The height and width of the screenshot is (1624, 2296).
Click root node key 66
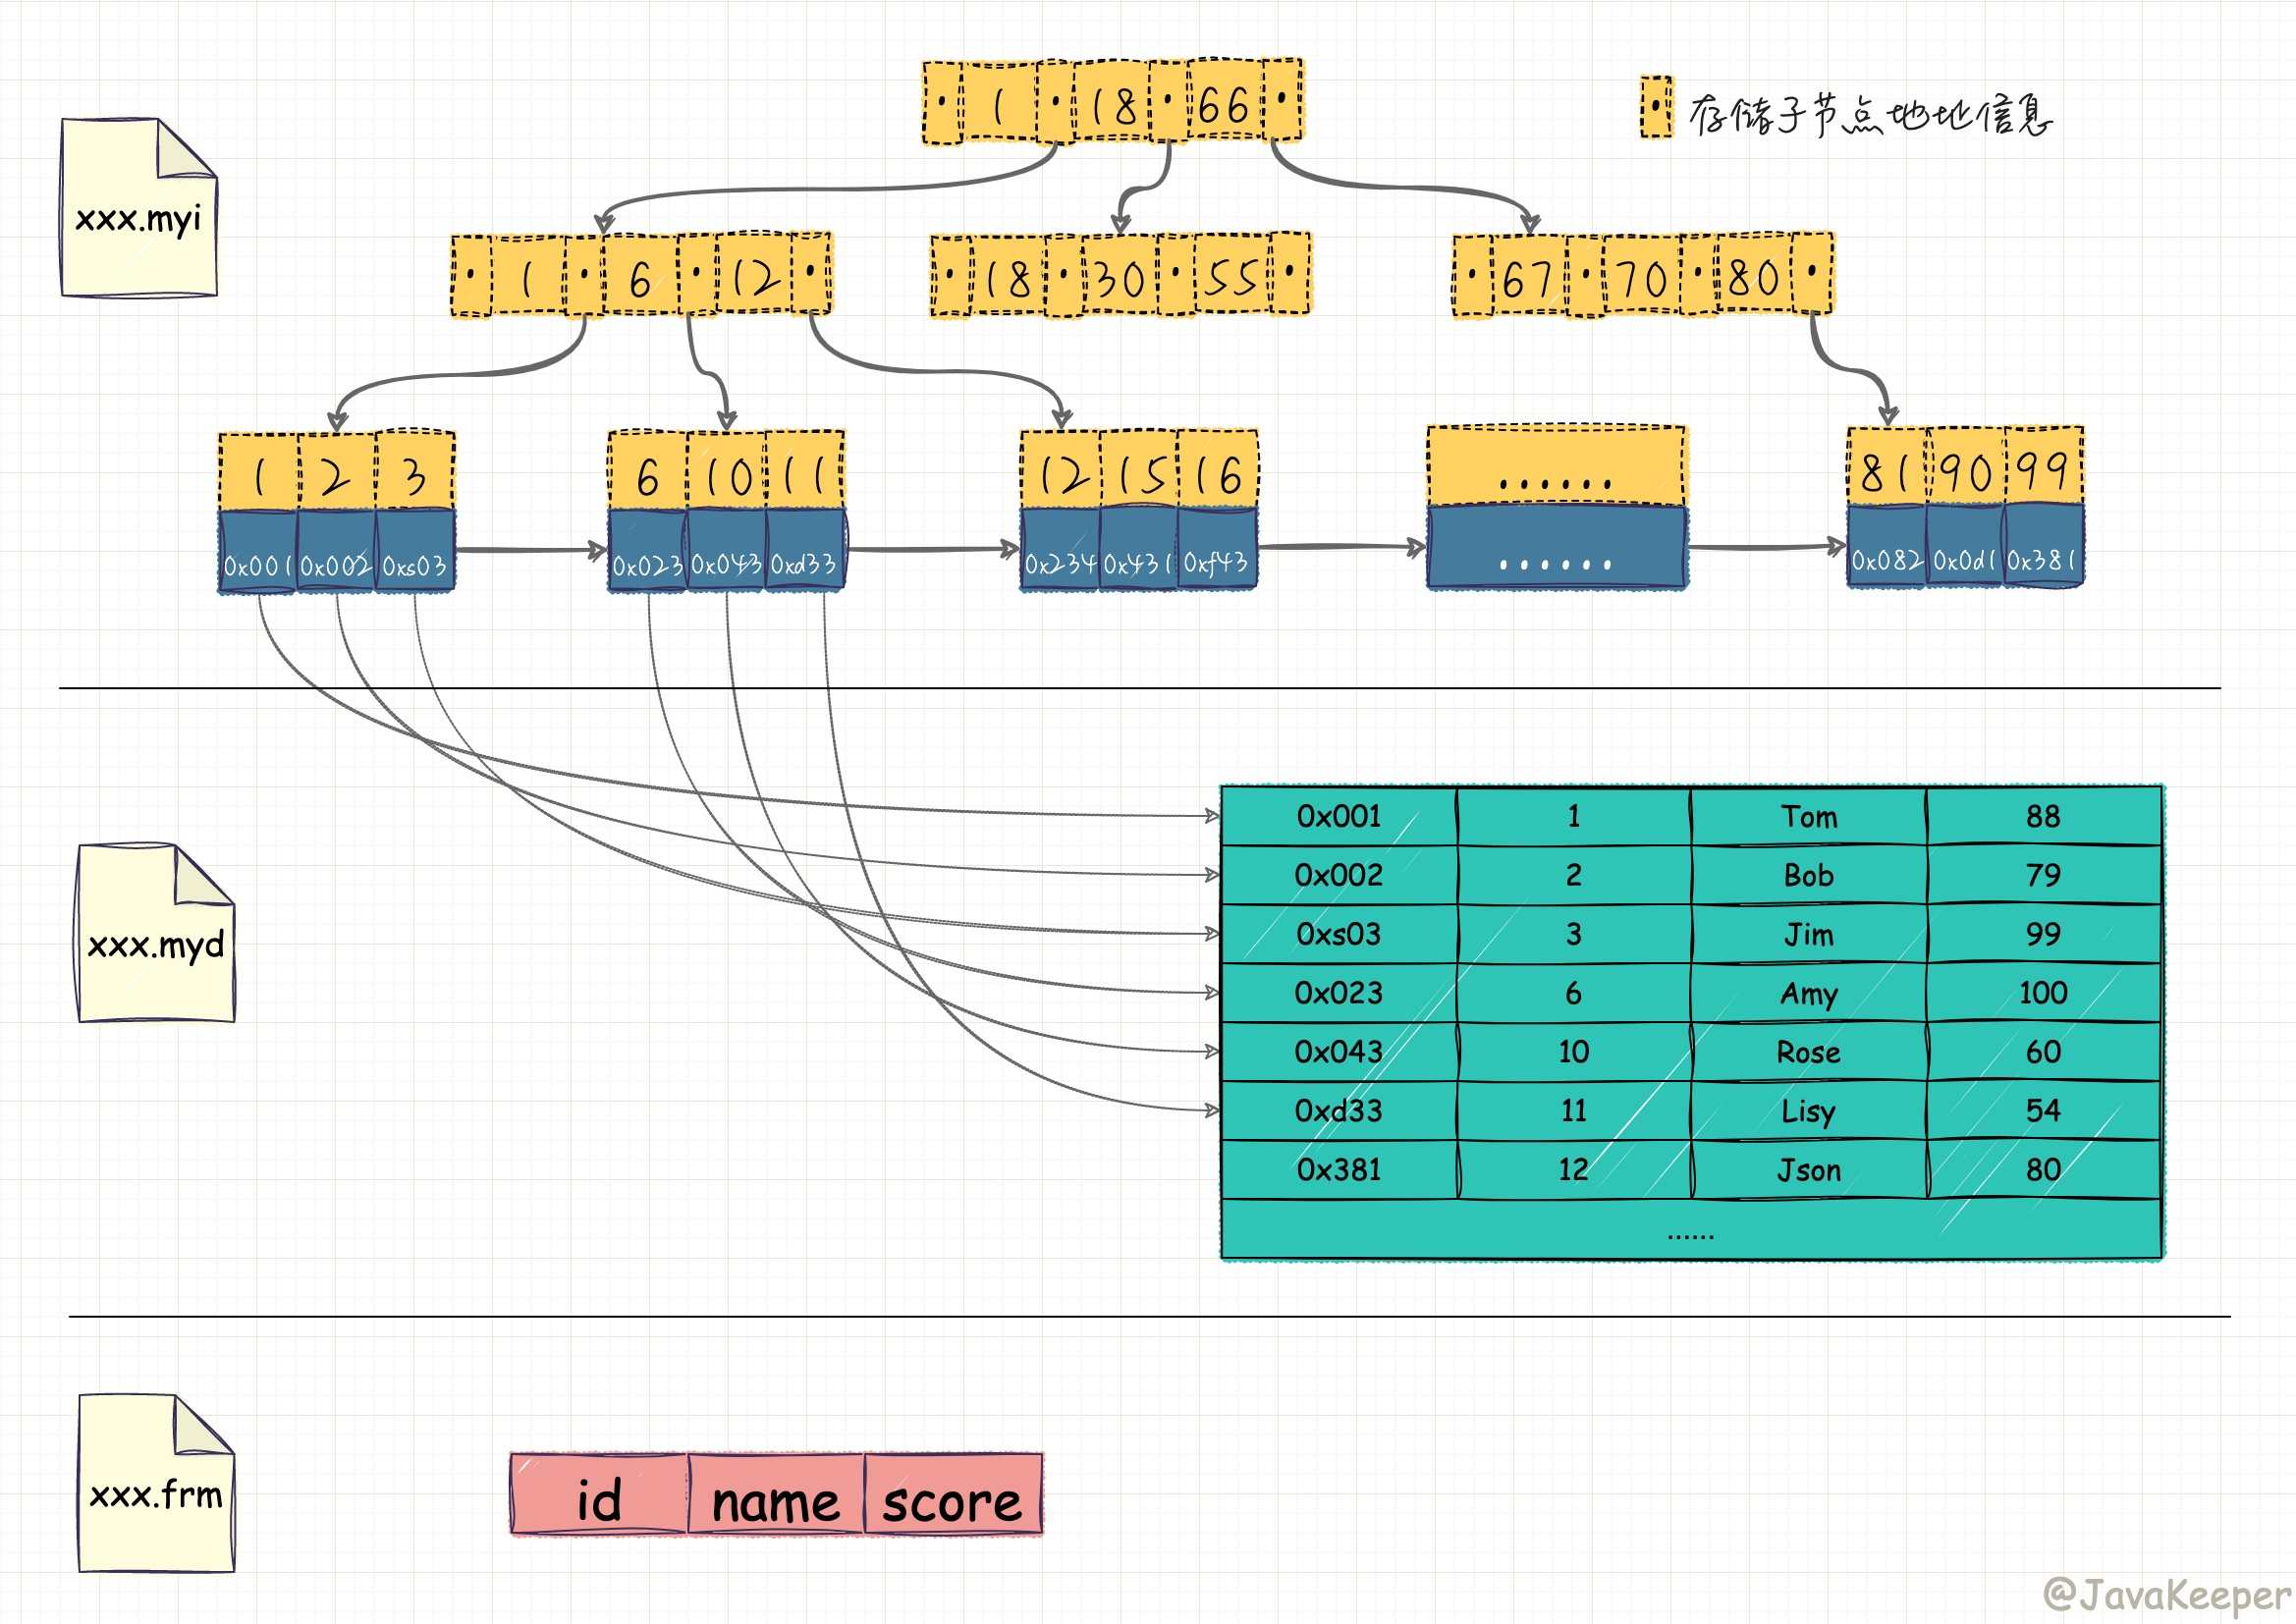tap(1224, 103)
